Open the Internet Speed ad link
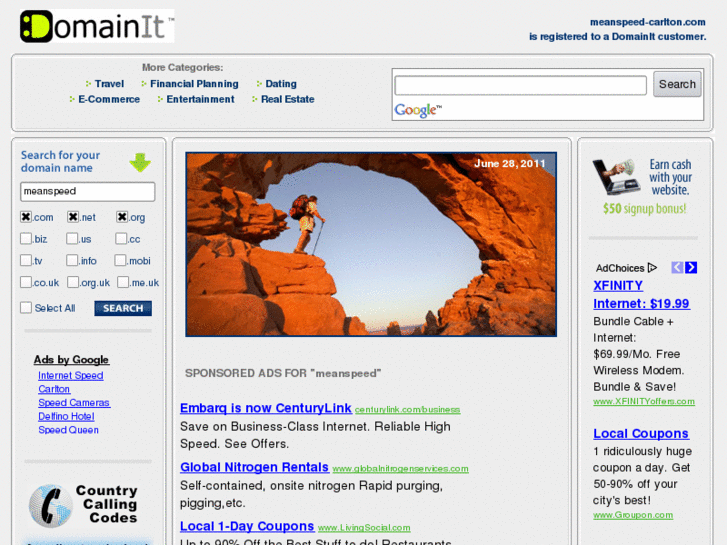The image size is (727, 545). [70, 376]
